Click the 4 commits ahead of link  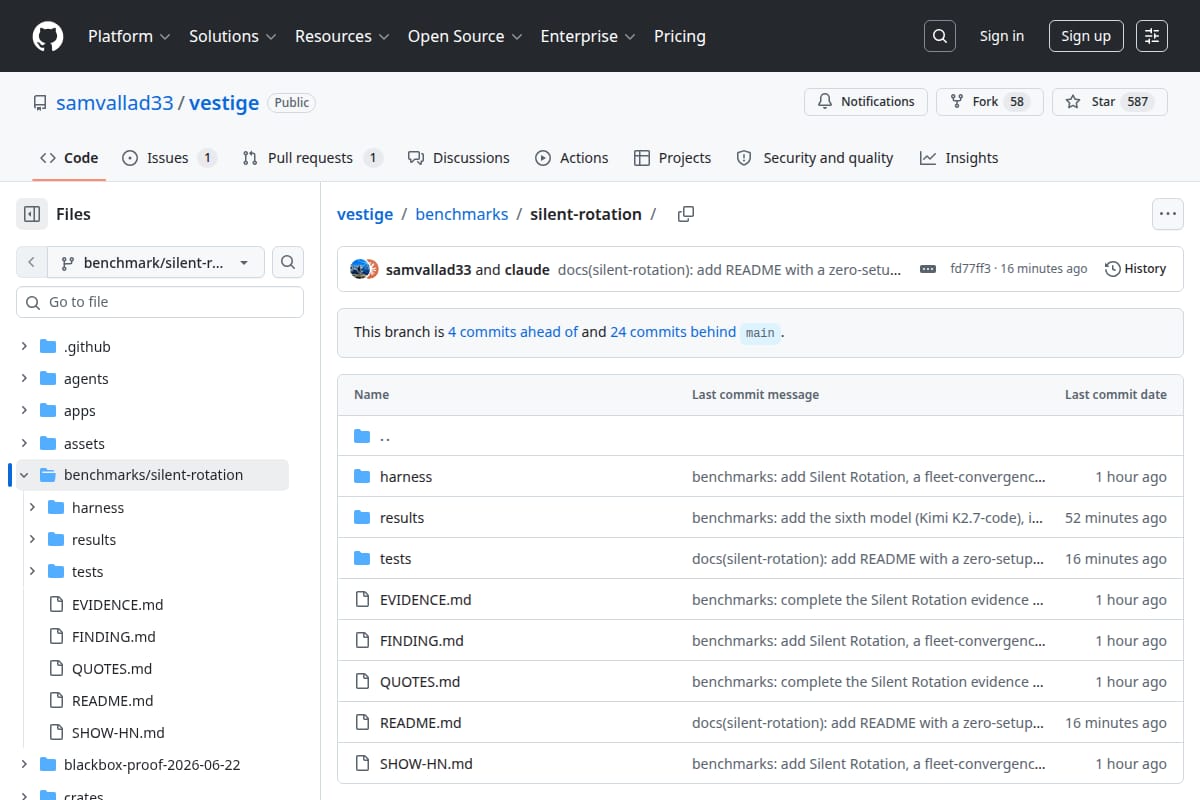coord(513,332)
